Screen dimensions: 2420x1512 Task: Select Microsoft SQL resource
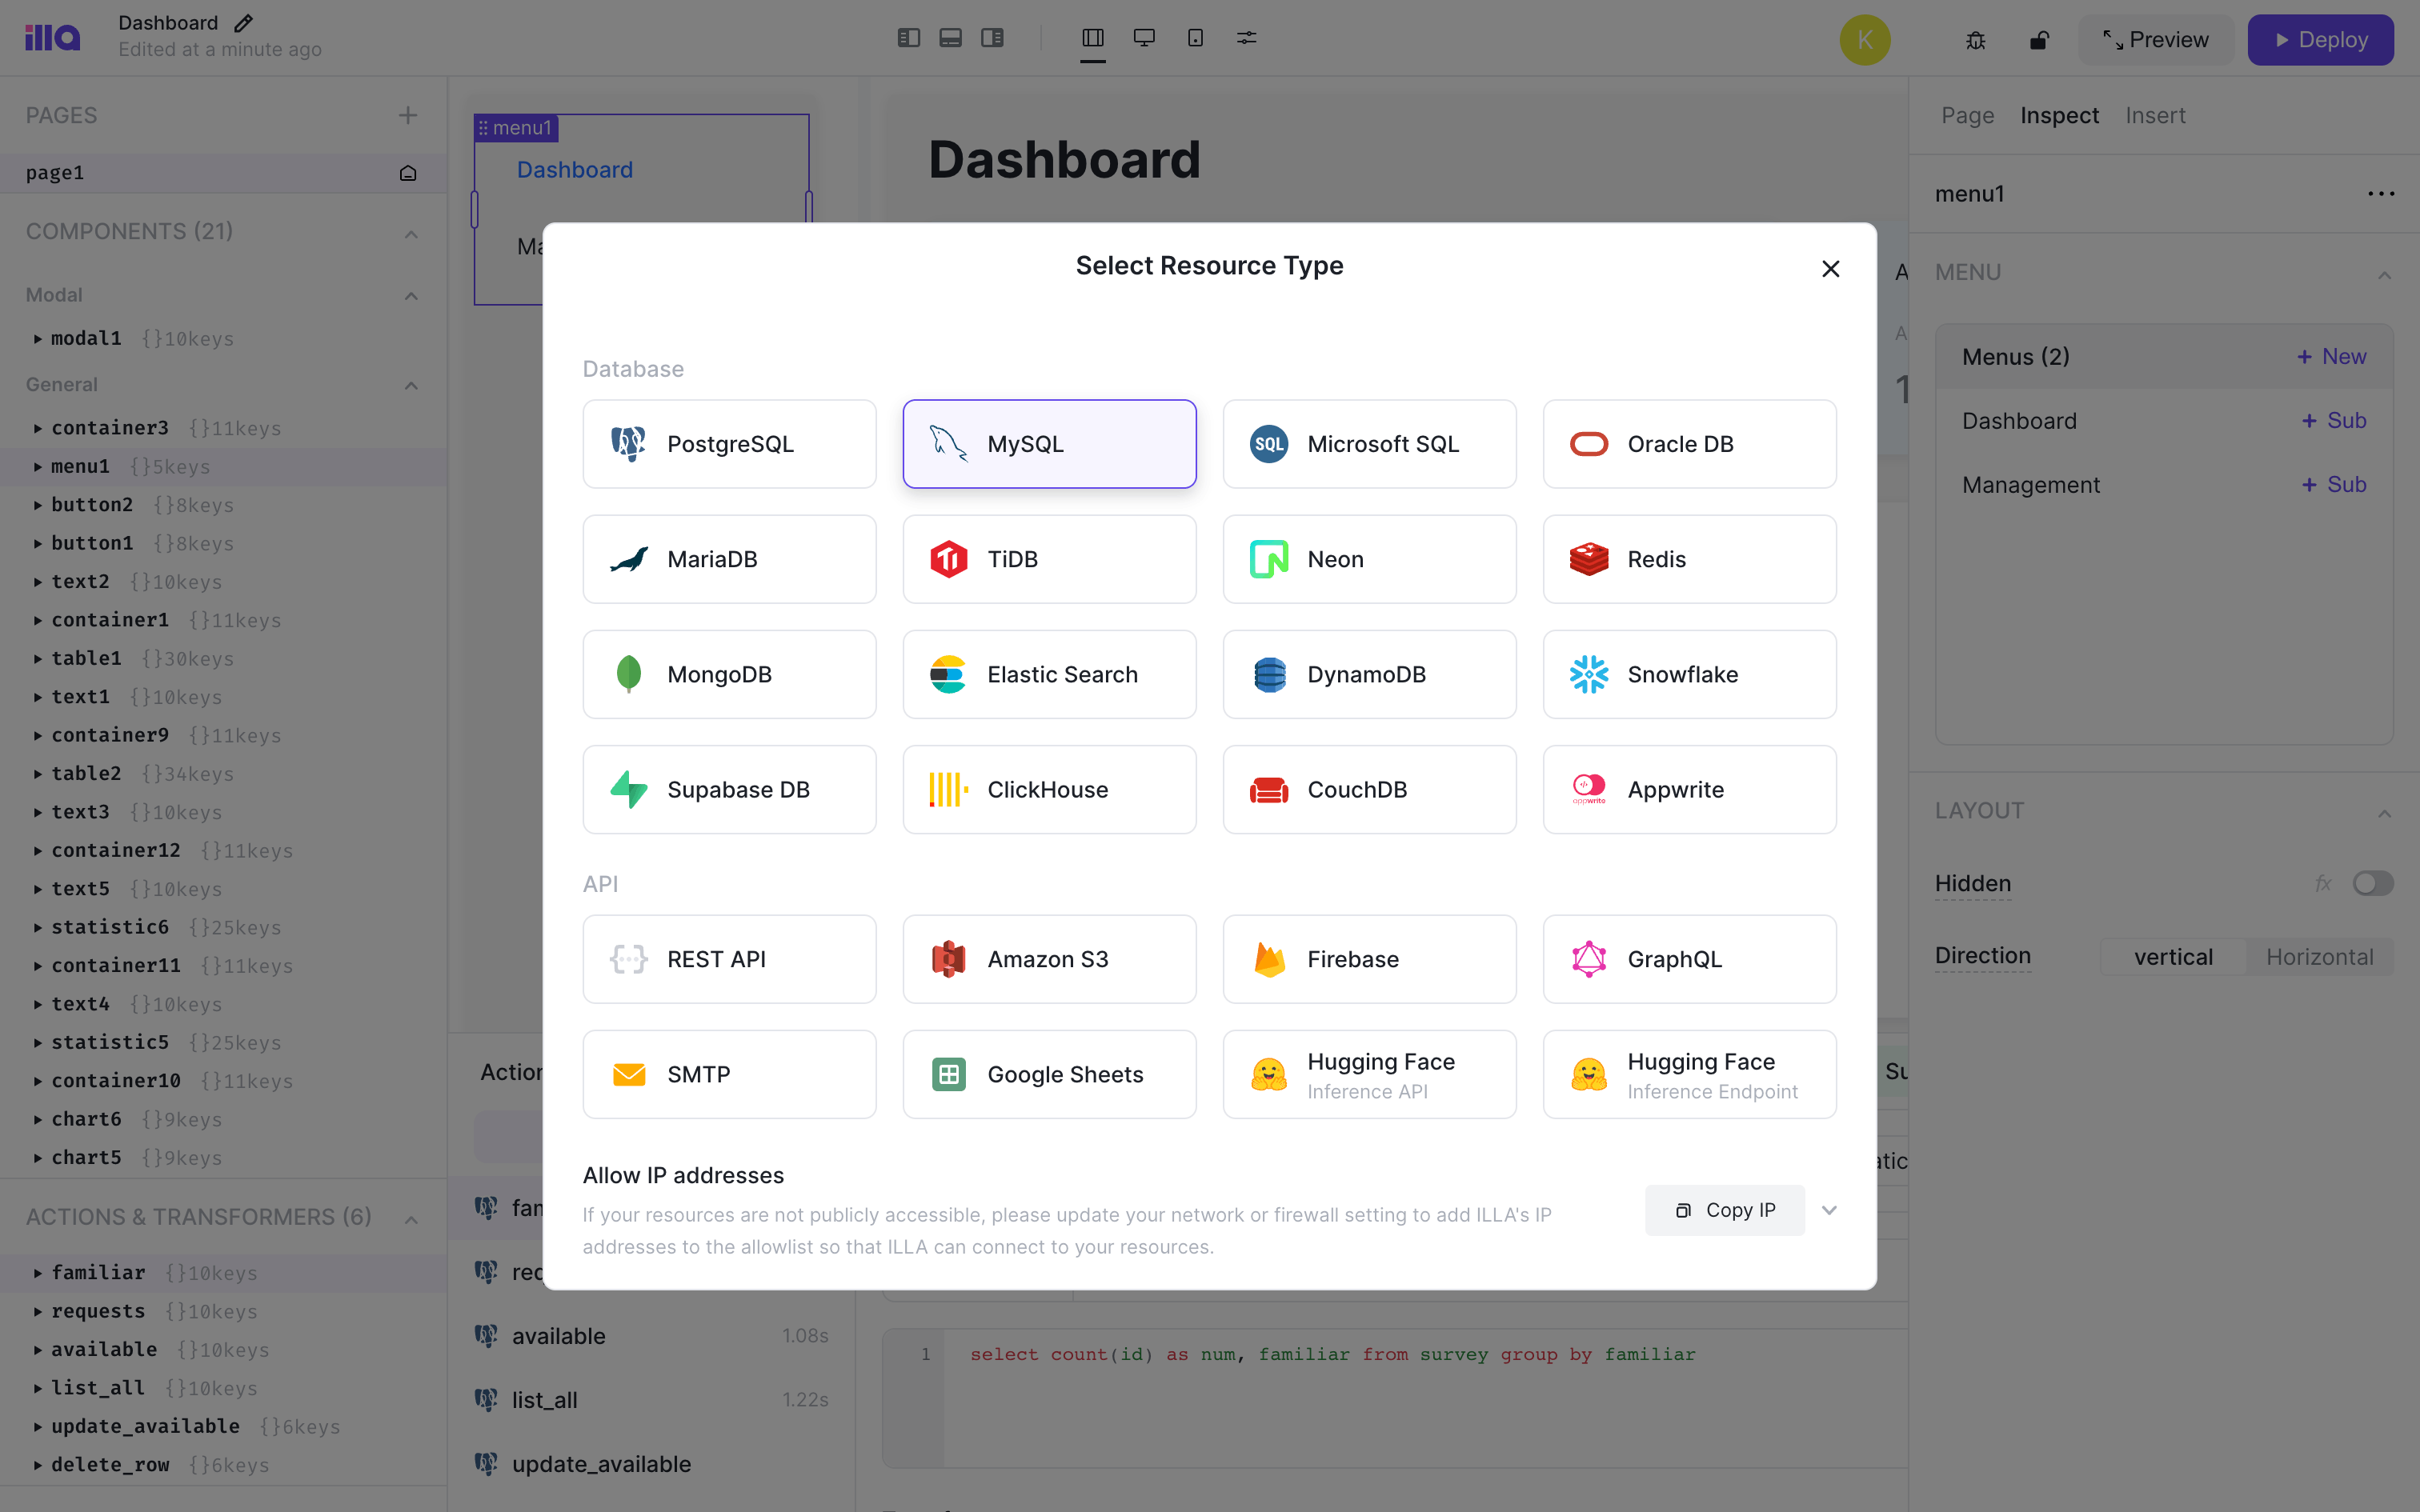[x=1369, y=444]
